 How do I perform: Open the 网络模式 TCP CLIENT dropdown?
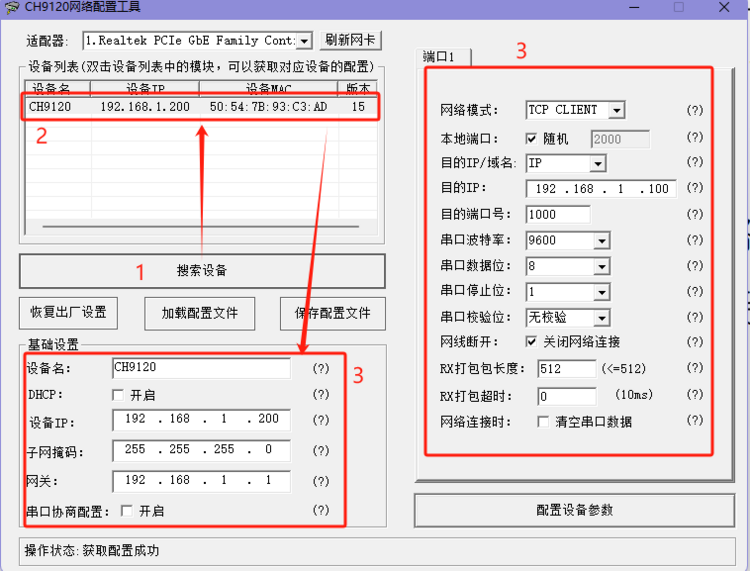[x=617, y=110]
